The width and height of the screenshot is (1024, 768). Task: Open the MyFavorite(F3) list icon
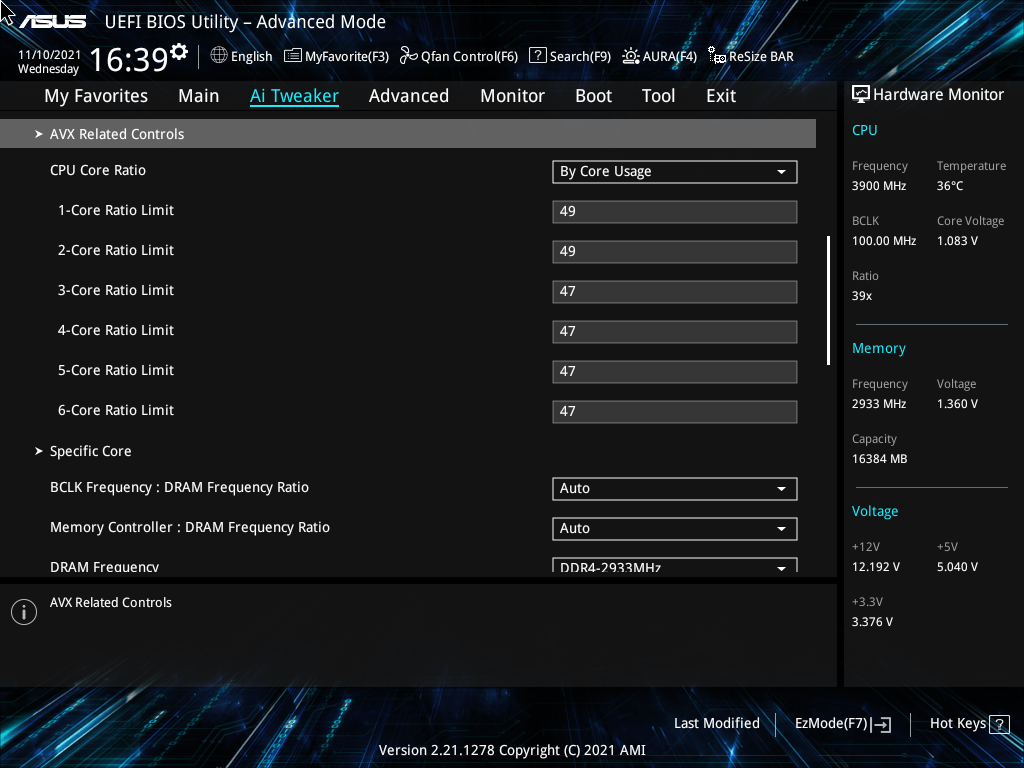pos(293,56)
